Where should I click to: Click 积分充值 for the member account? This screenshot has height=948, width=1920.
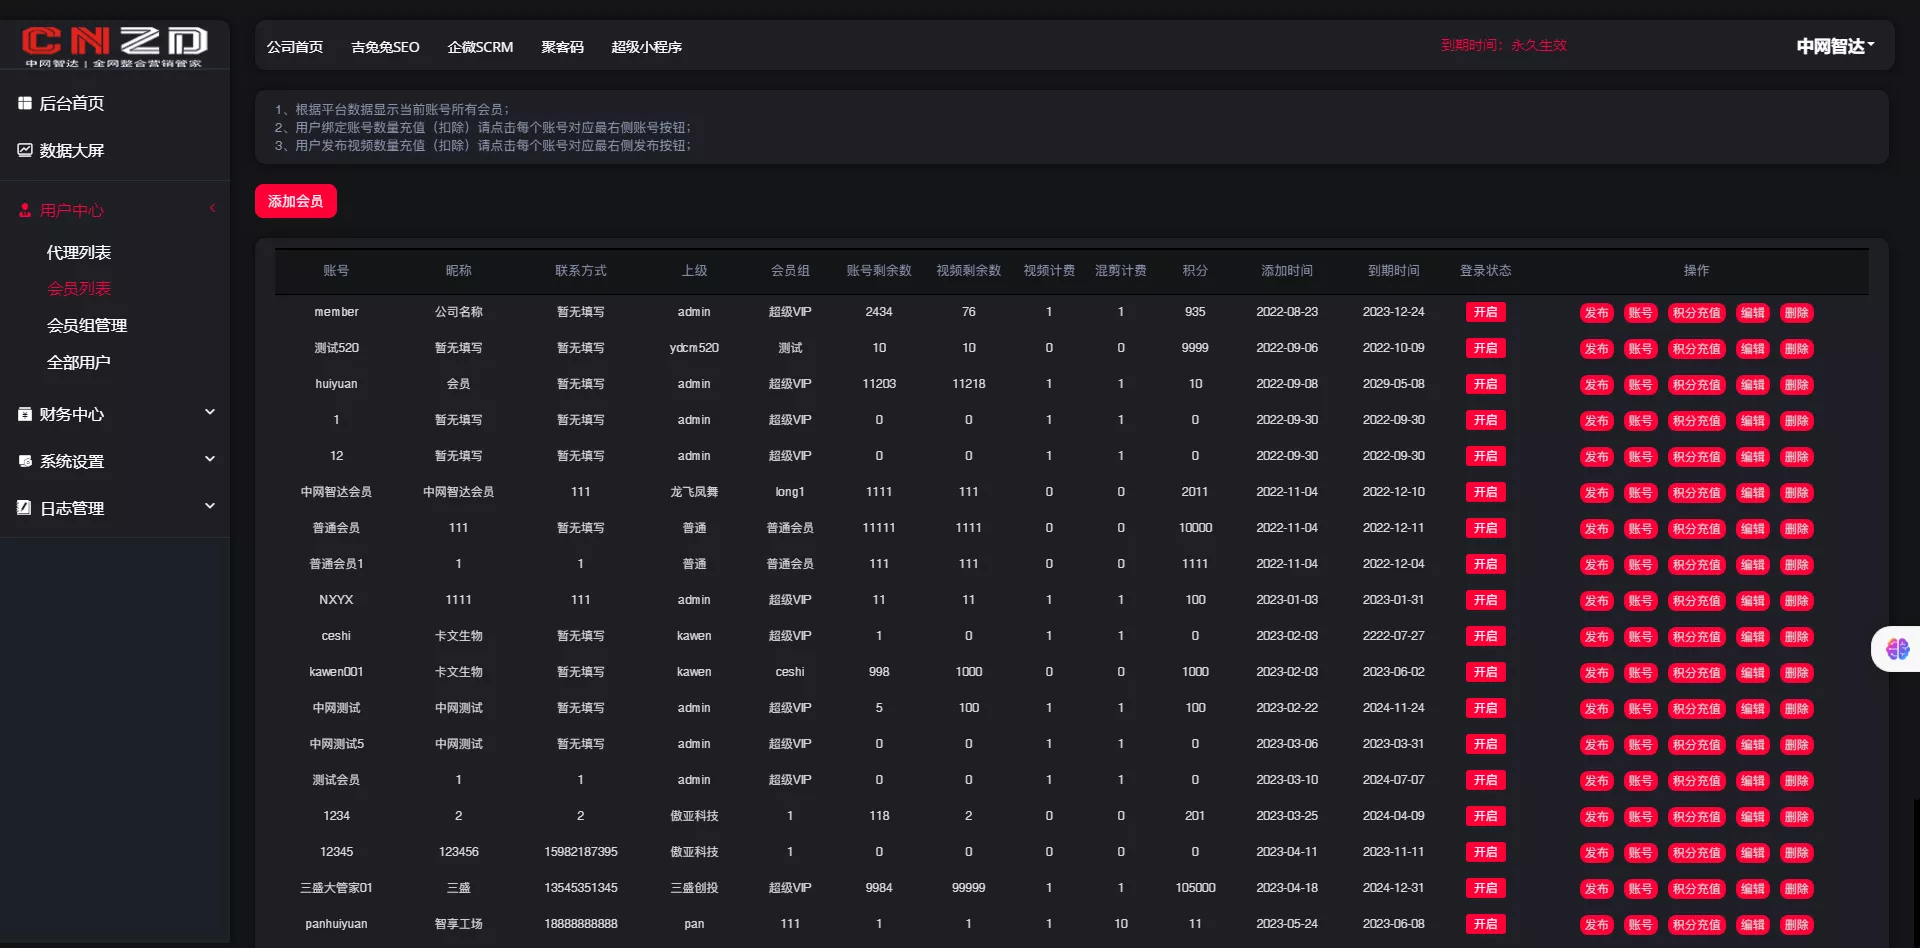click(1696, 313)
